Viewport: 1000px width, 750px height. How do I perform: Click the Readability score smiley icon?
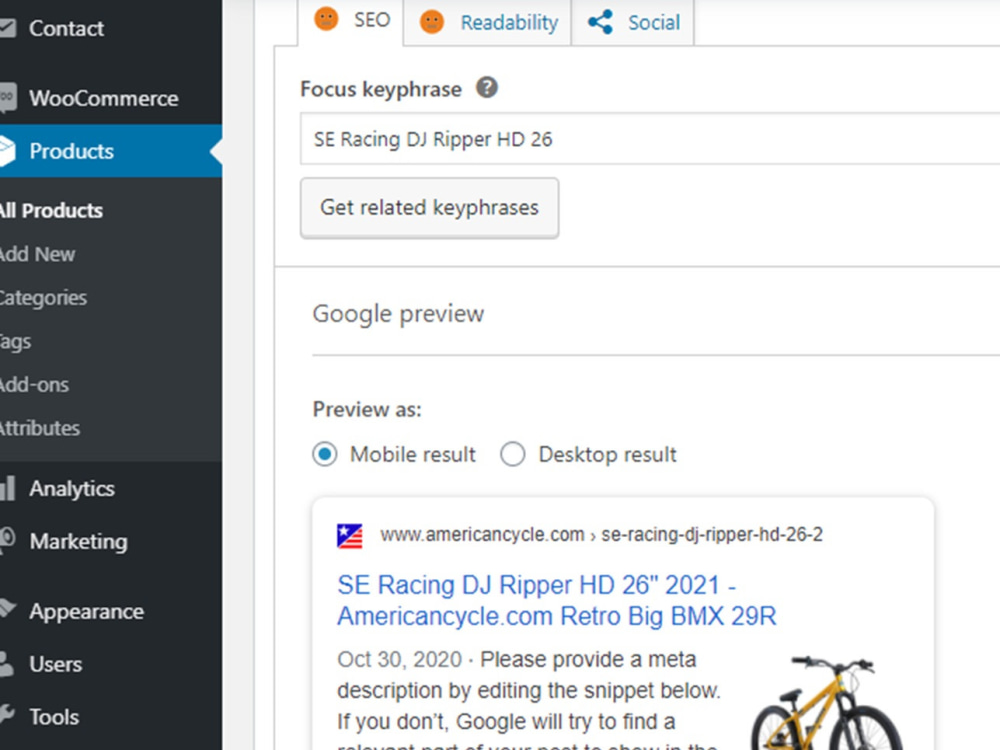432,22
